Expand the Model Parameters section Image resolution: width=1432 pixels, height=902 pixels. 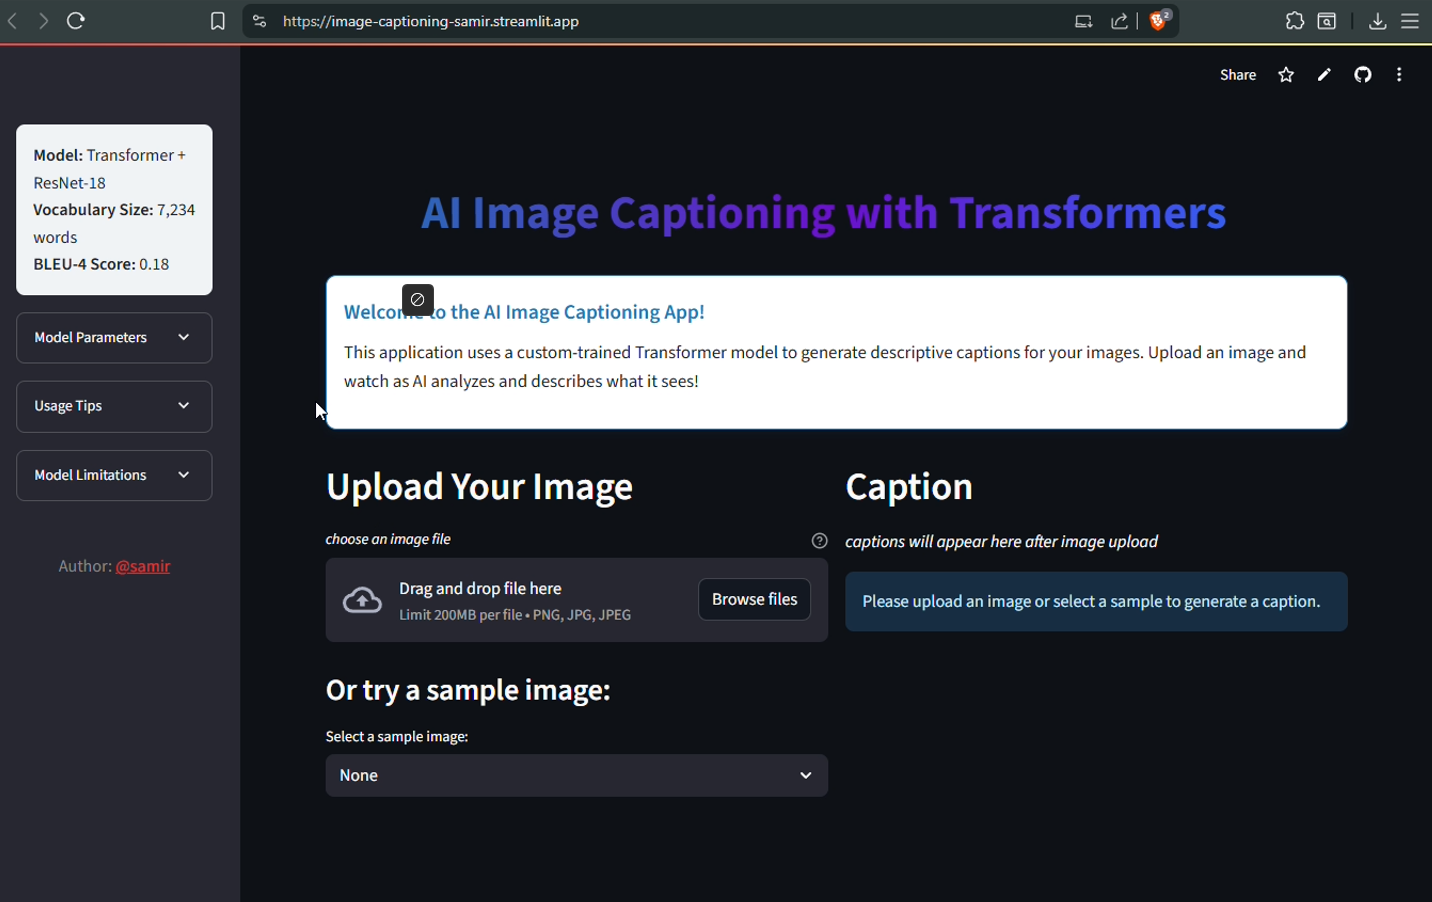coord(114,338)
